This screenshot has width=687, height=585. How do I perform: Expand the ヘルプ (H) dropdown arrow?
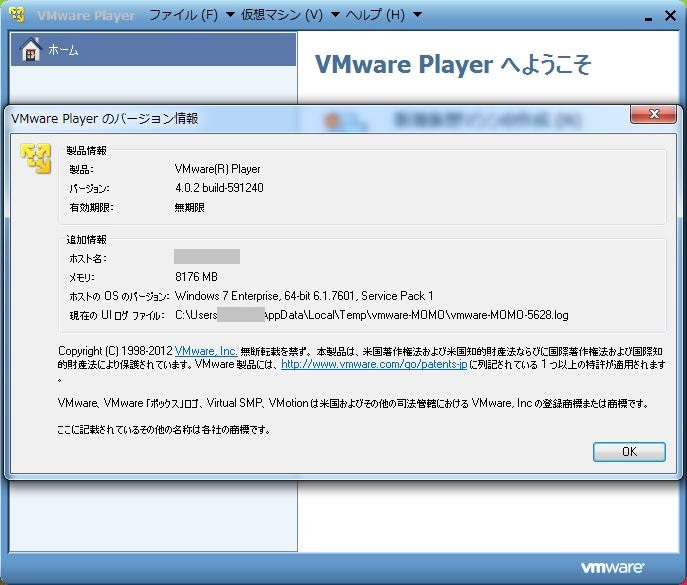coord(418,15)
